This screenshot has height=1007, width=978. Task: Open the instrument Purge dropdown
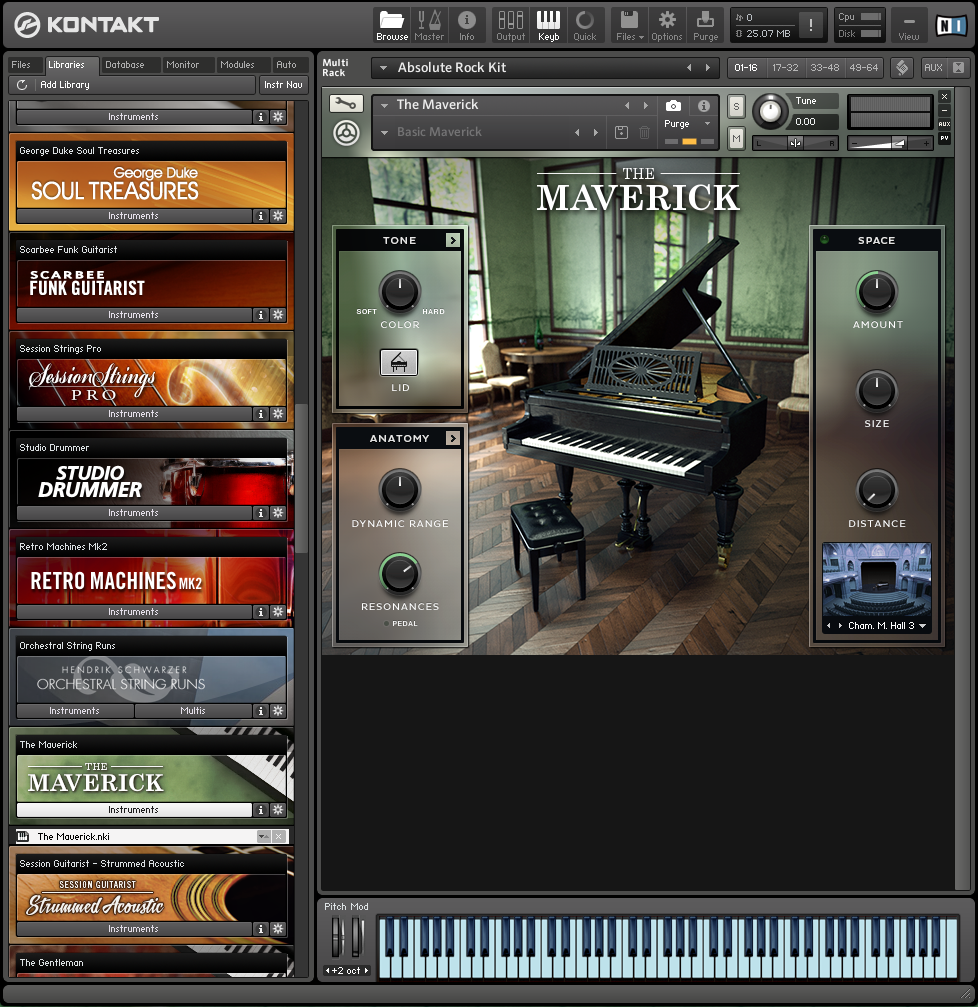(708, 124)
